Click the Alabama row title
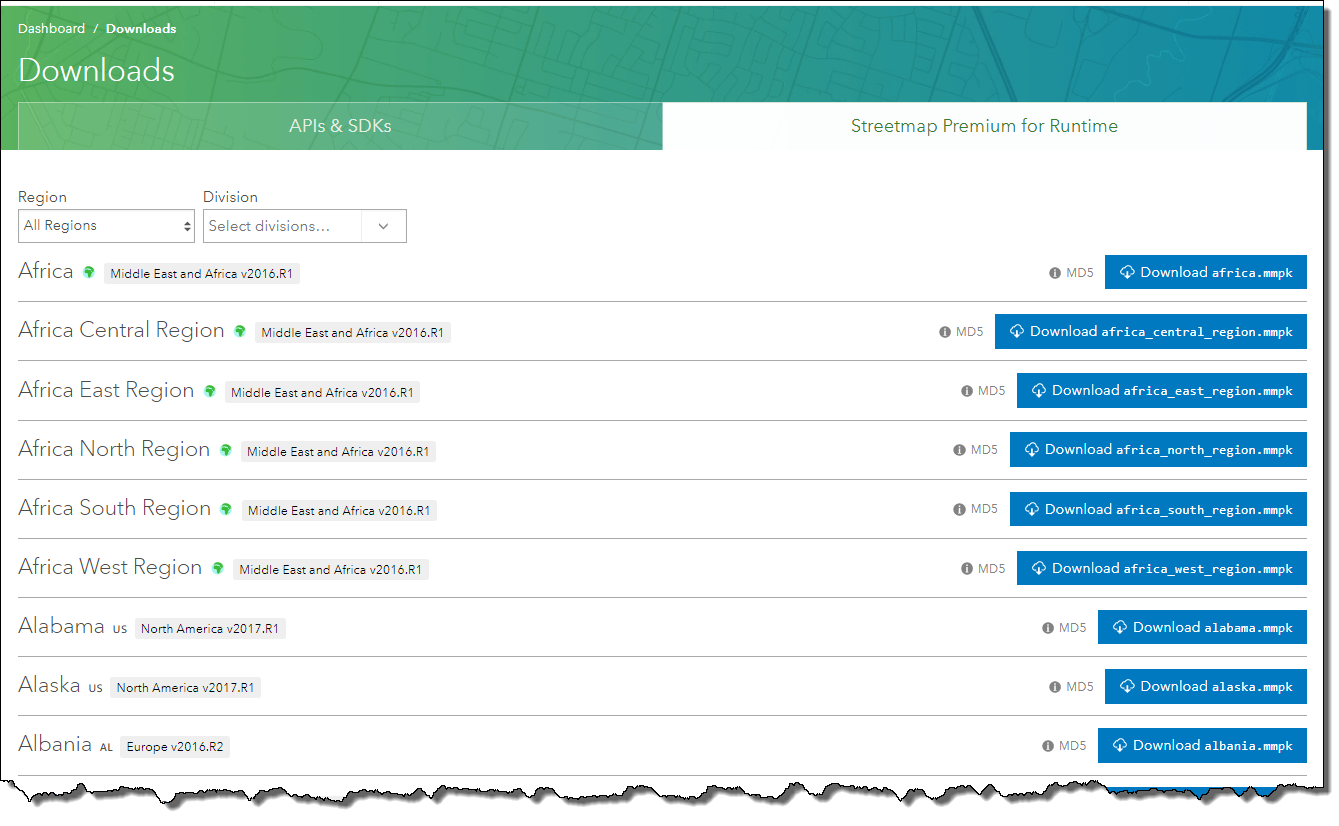Screen dimensions: 1339x826 (61, 626)
